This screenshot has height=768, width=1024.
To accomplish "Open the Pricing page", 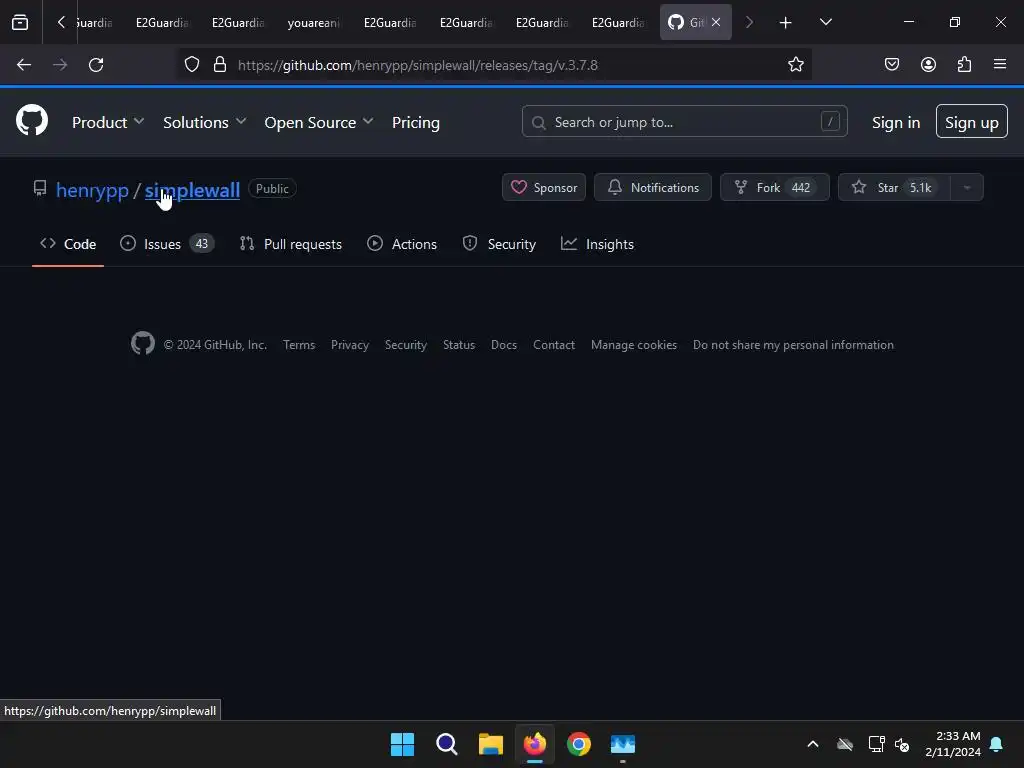I will (415, 122).
